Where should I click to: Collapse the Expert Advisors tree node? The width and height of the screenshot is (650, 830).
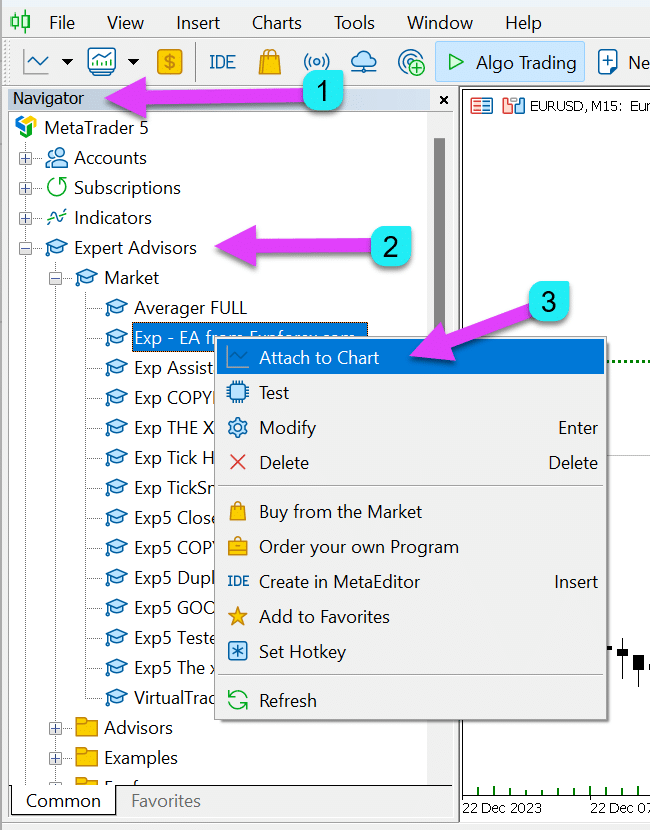point(25,248)
